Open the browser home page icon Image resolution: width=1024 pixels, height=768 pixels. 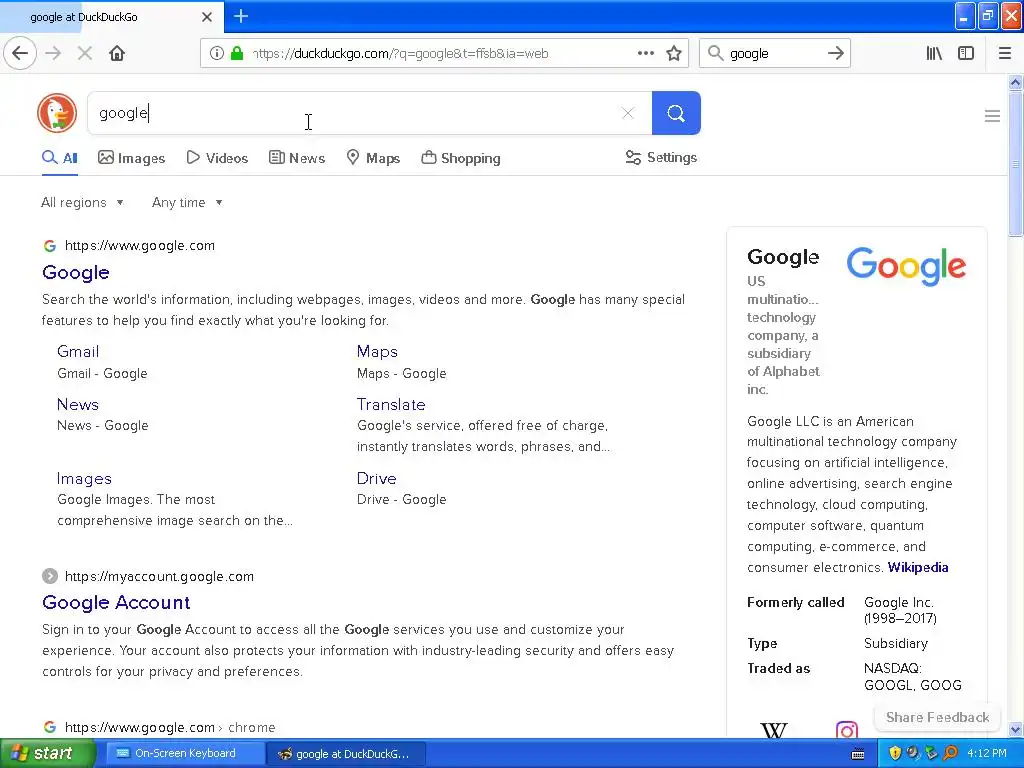pos(117,54)
